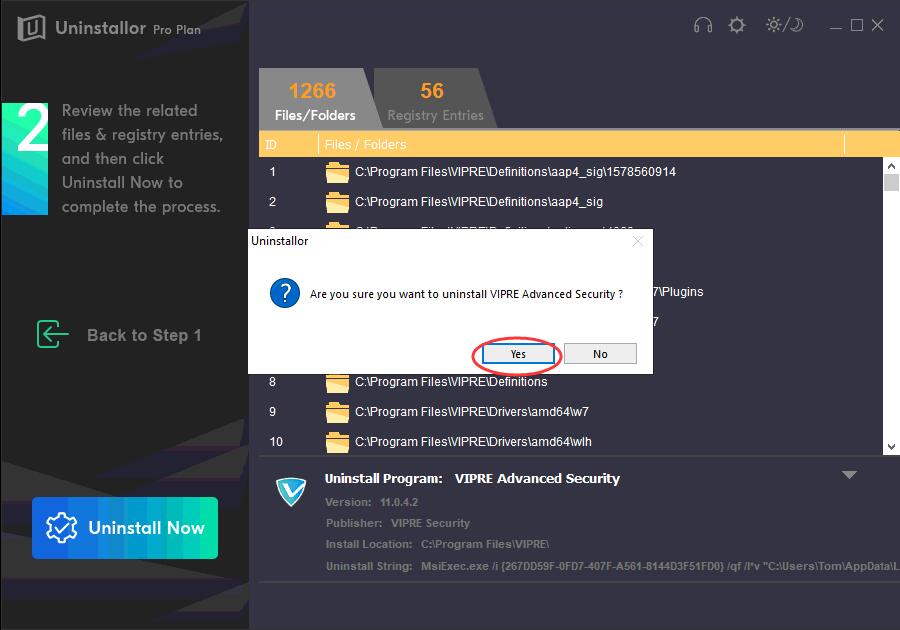Open settings with the gear icon
The height and width of the screenshot is (630, 900).
pos(736,25)
